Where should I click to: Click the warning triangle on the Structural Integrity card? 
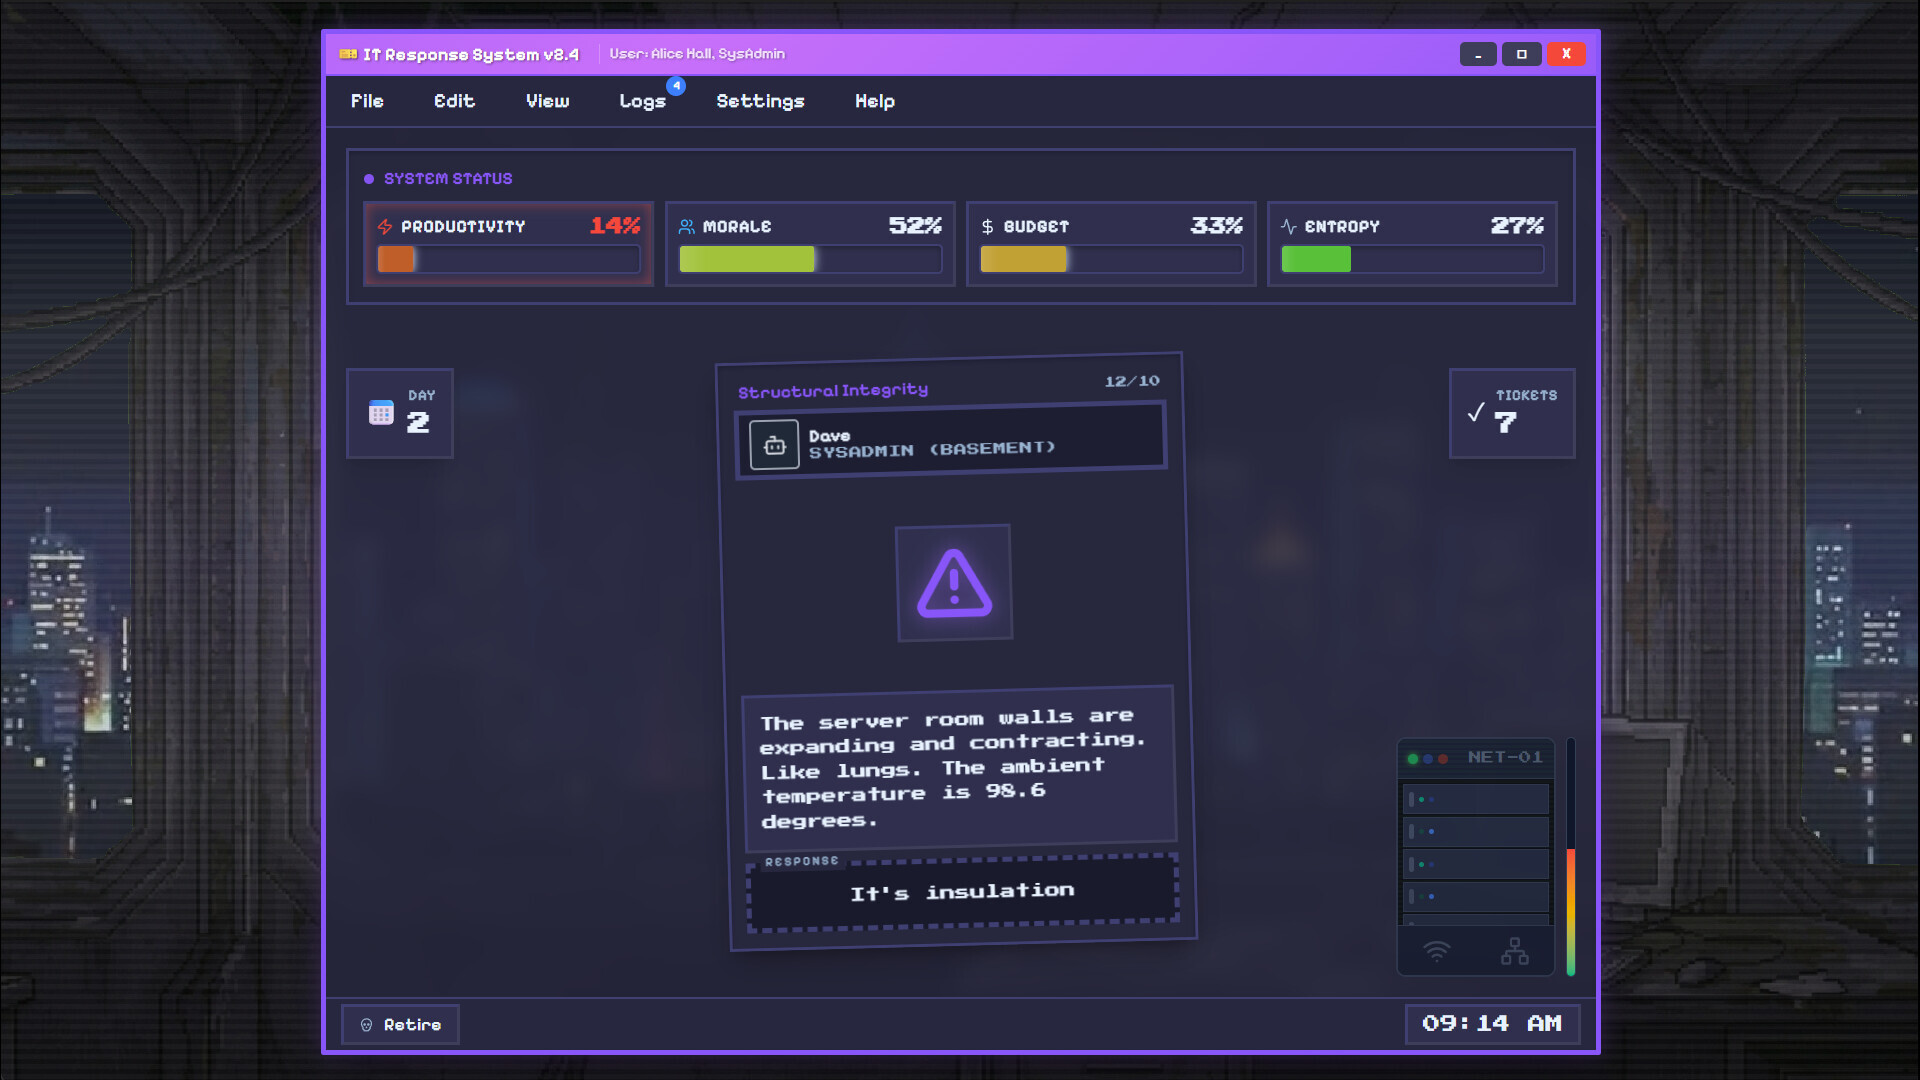[955, 583]
